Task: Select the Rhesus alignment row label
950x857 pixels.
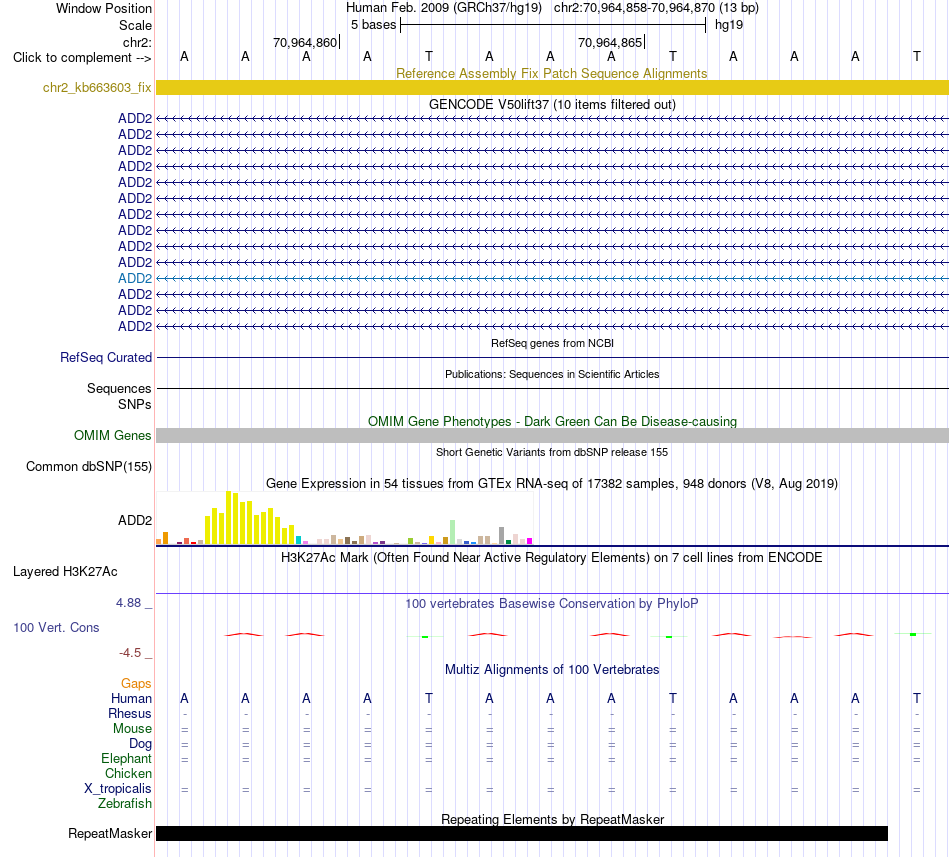Action: click(x=130, y=713)
